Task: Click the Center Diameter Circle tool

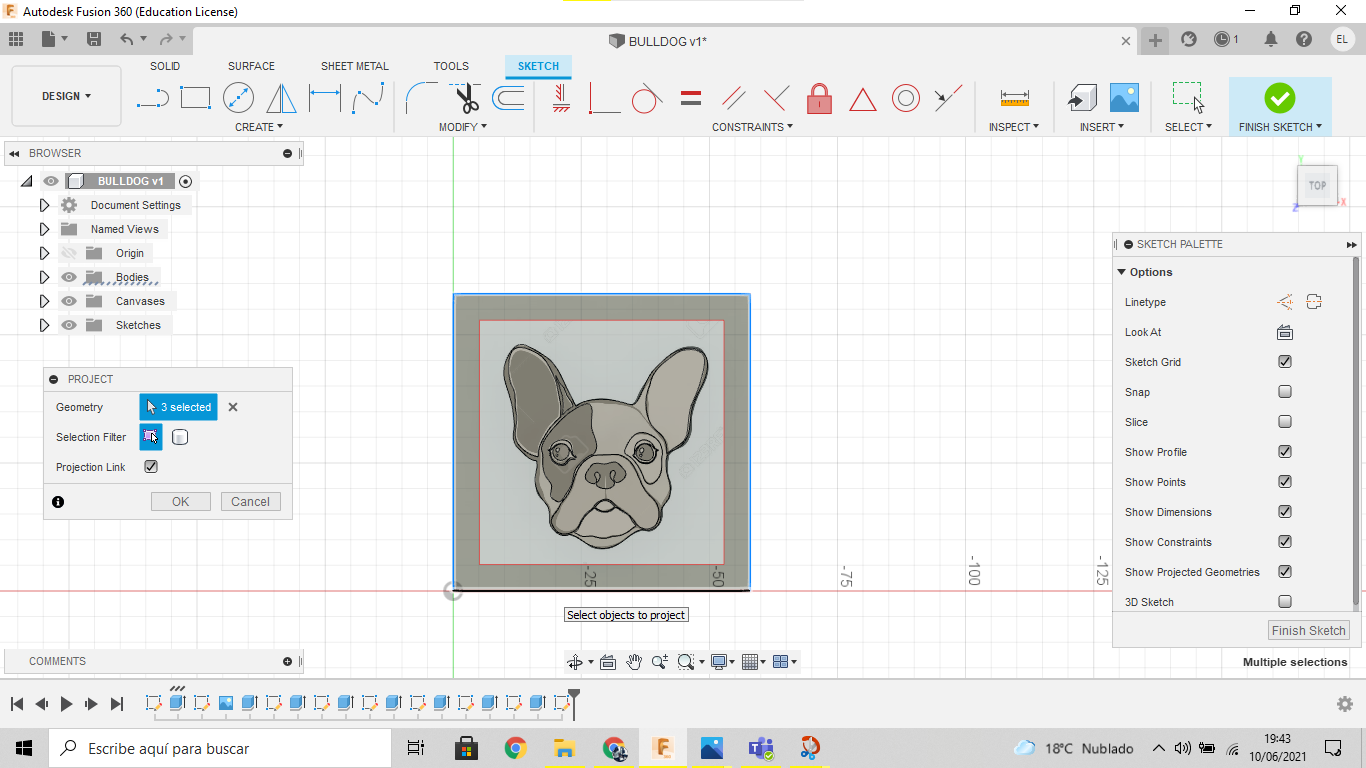Action: [x=238, y=98]
